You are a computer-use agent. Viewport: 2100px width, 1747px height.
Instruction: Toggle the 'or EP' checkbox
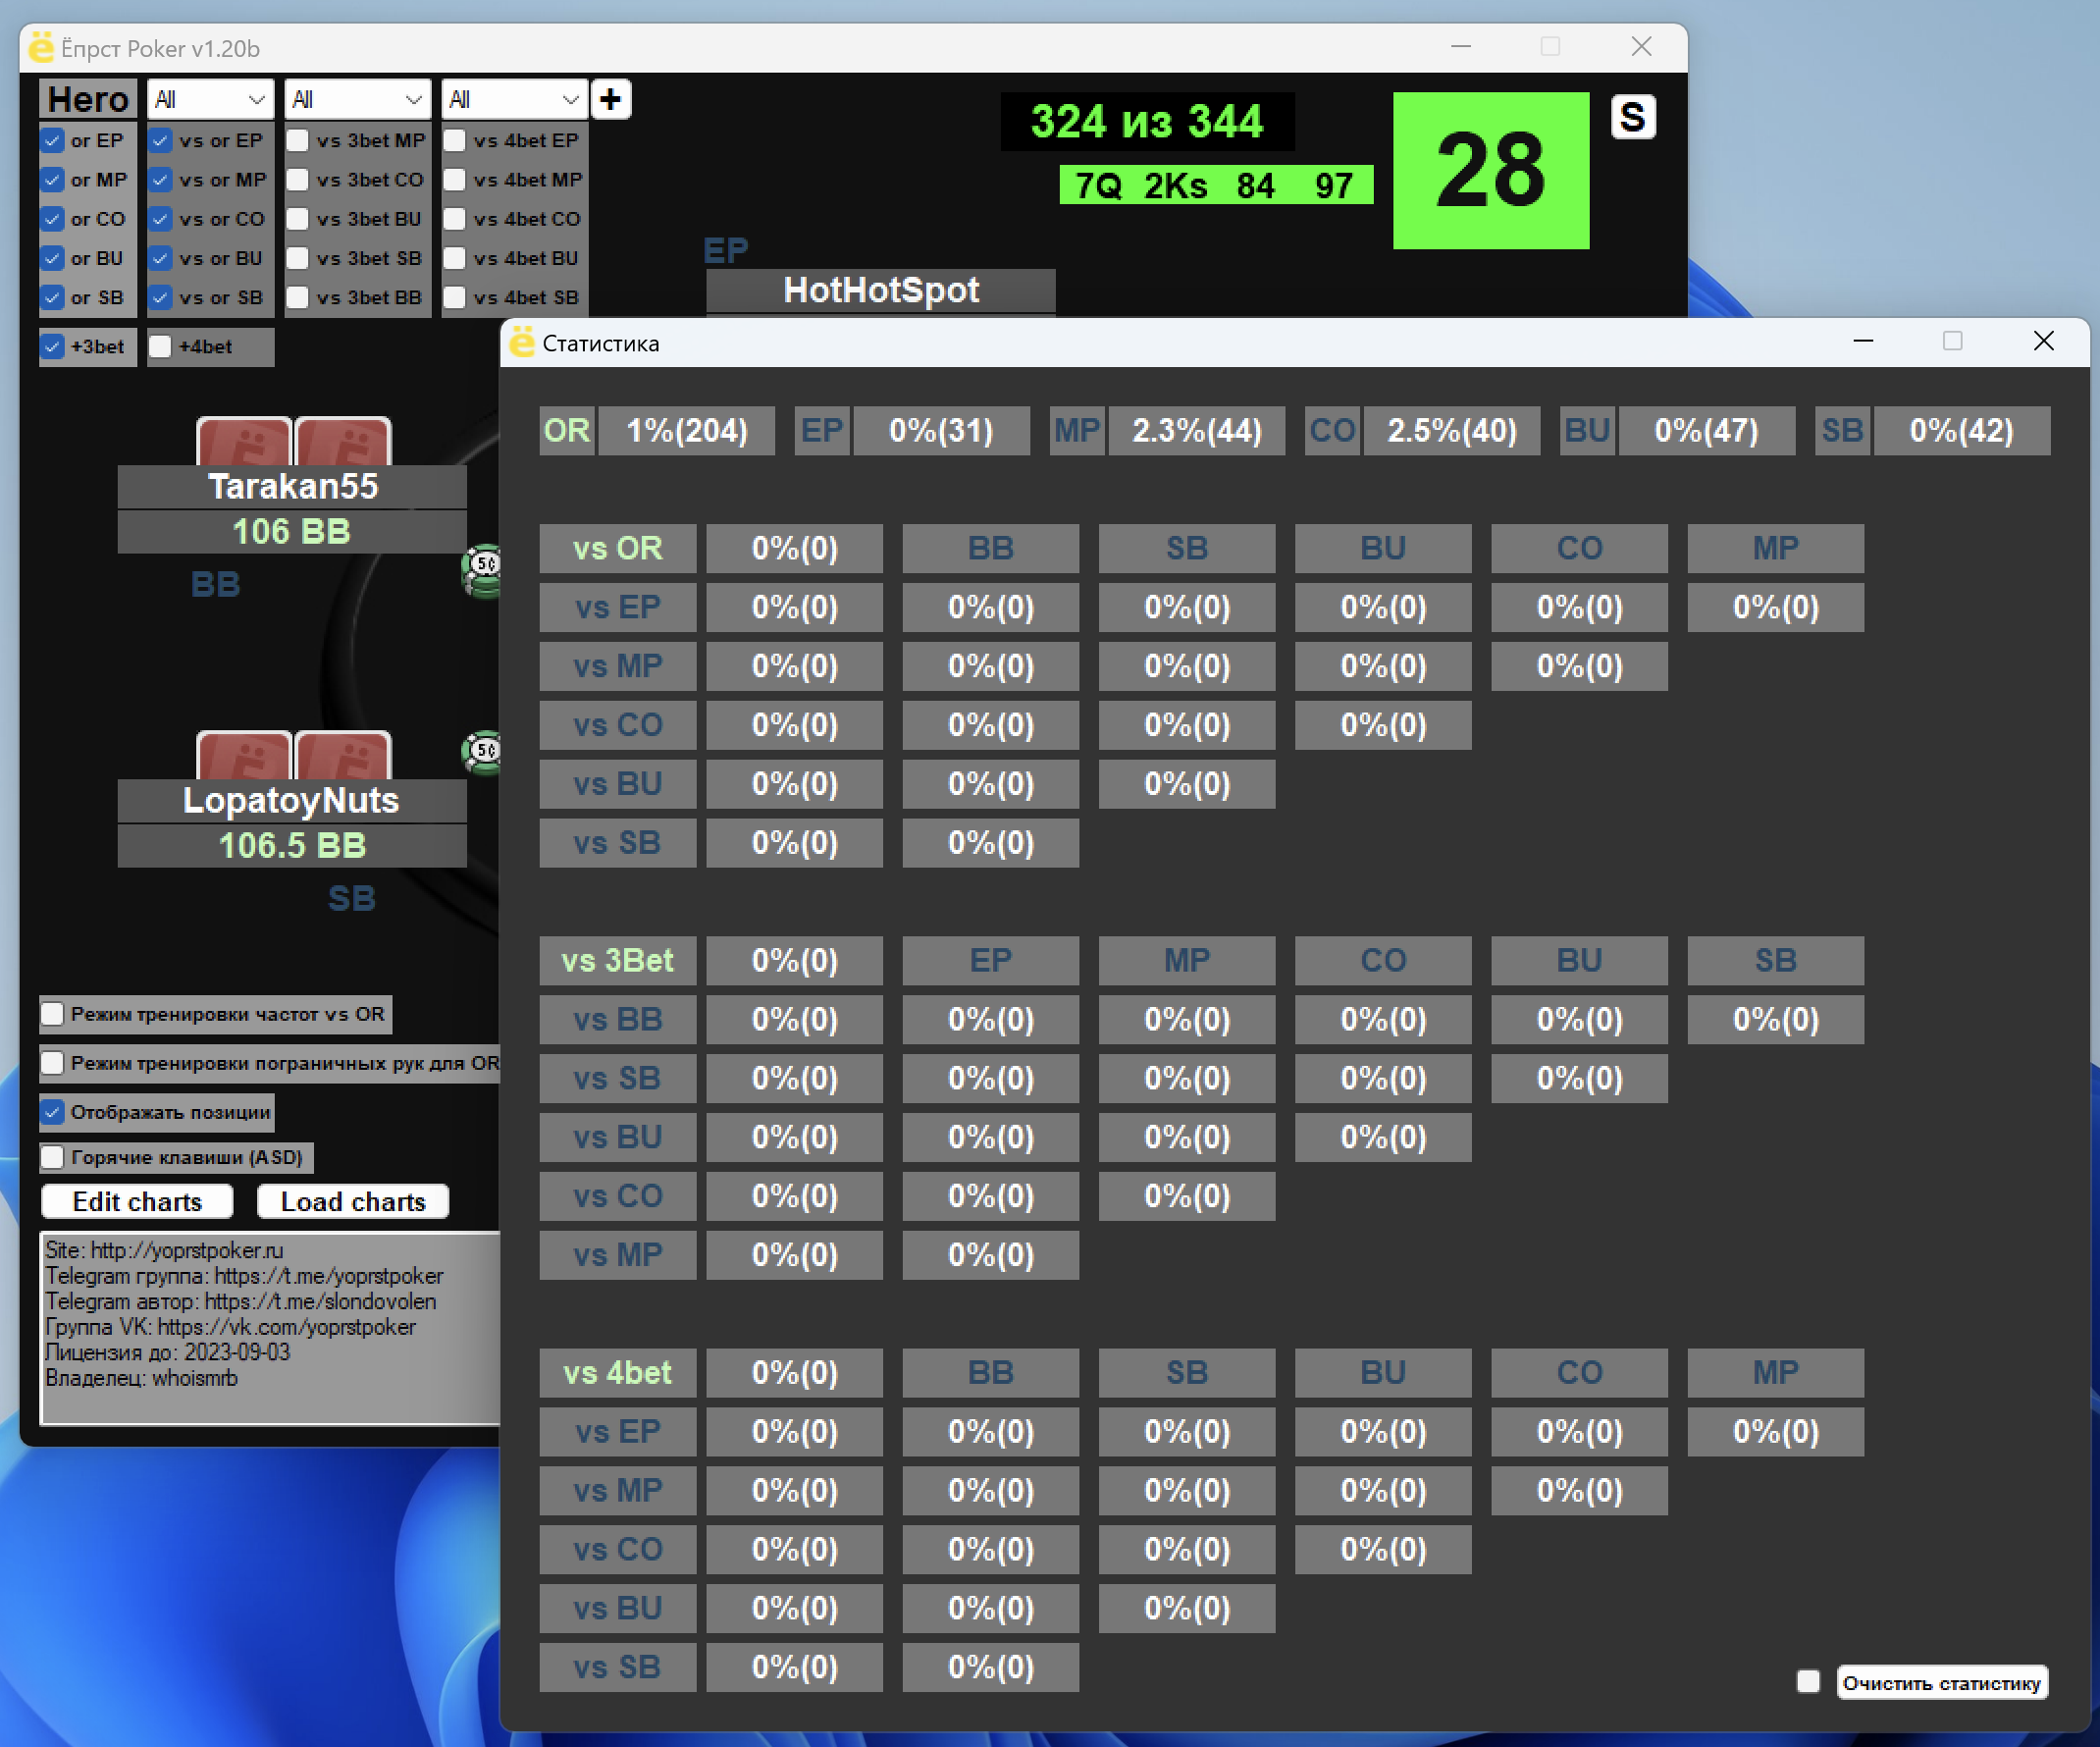point(53,140)
